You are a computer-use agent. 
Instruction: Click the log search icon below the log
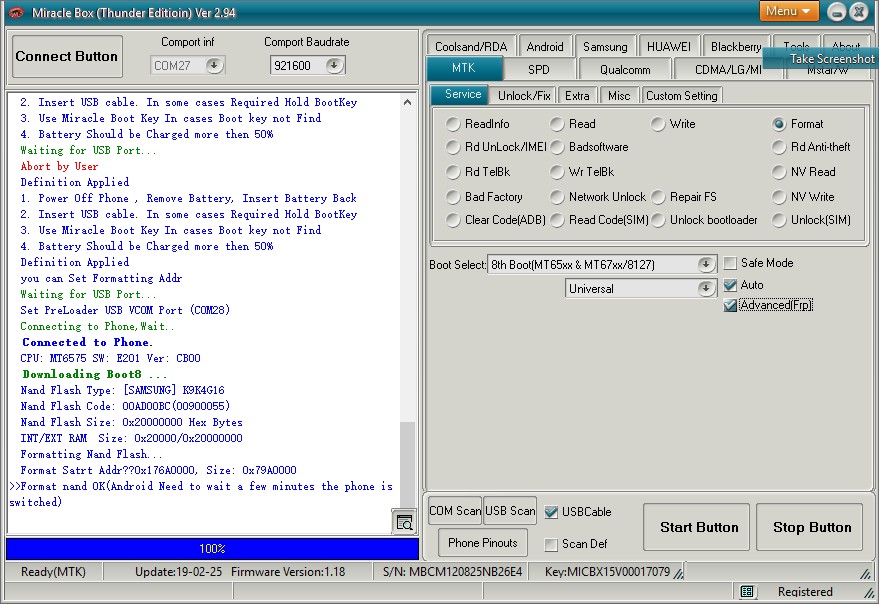[404, 522]
